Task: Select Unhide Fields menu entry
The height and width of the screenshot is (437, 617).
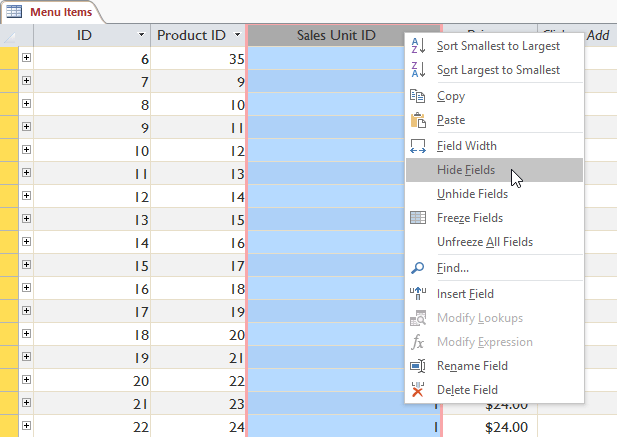Action: [x=472, y=194]
